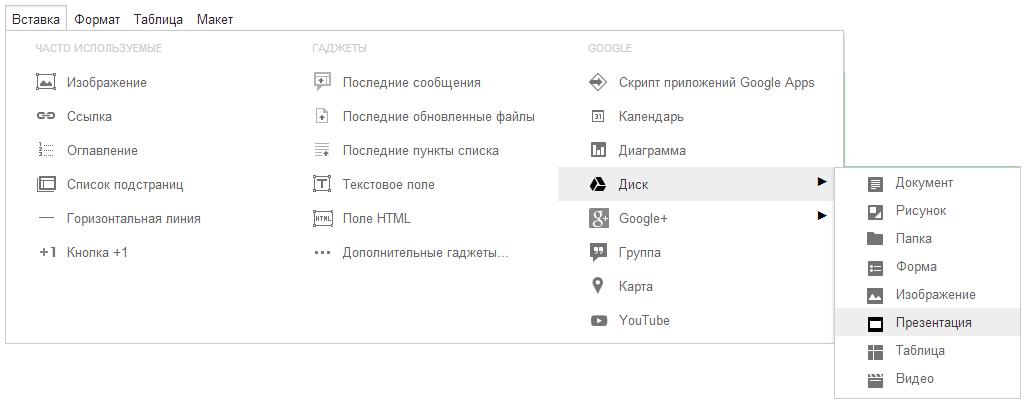The width and height of the screenshot is (1029, 409).
Task: Click the Презентация slide icon in submenu
Action: (x=875, y=324)
